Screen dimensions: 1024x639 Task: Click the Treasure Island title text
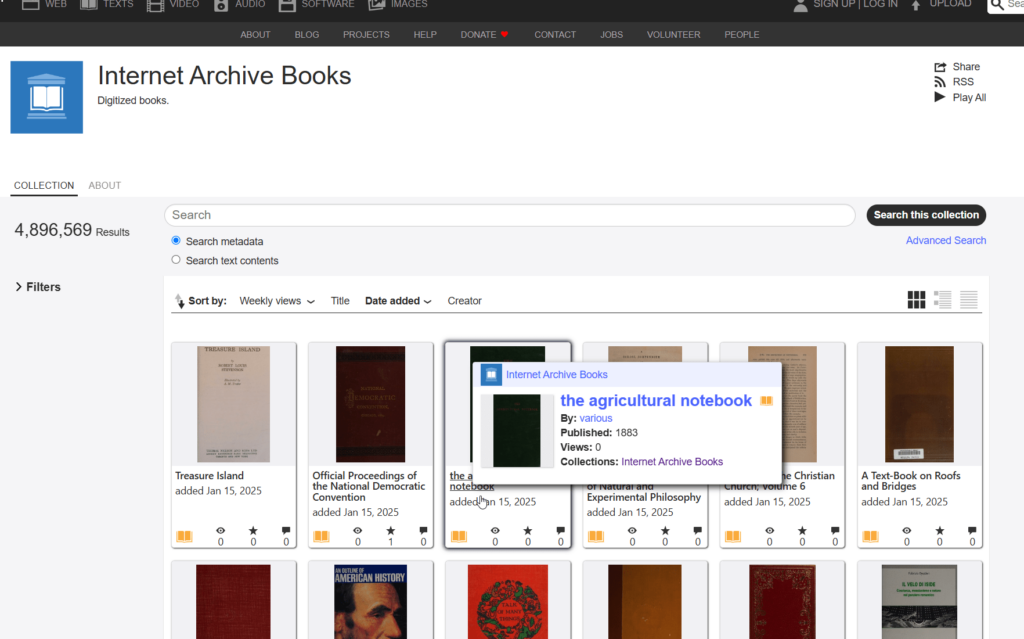209,476
